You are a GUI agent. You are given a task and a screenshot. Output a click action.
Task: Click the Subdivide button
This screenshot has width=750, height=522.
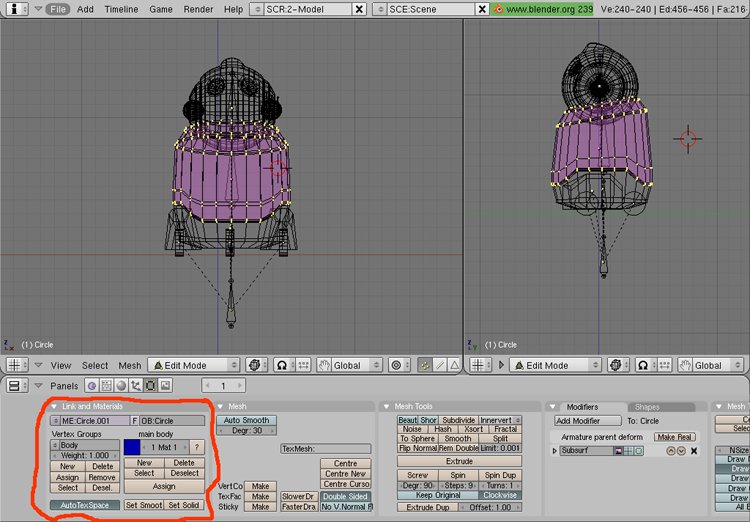click(x=458, y=420)
